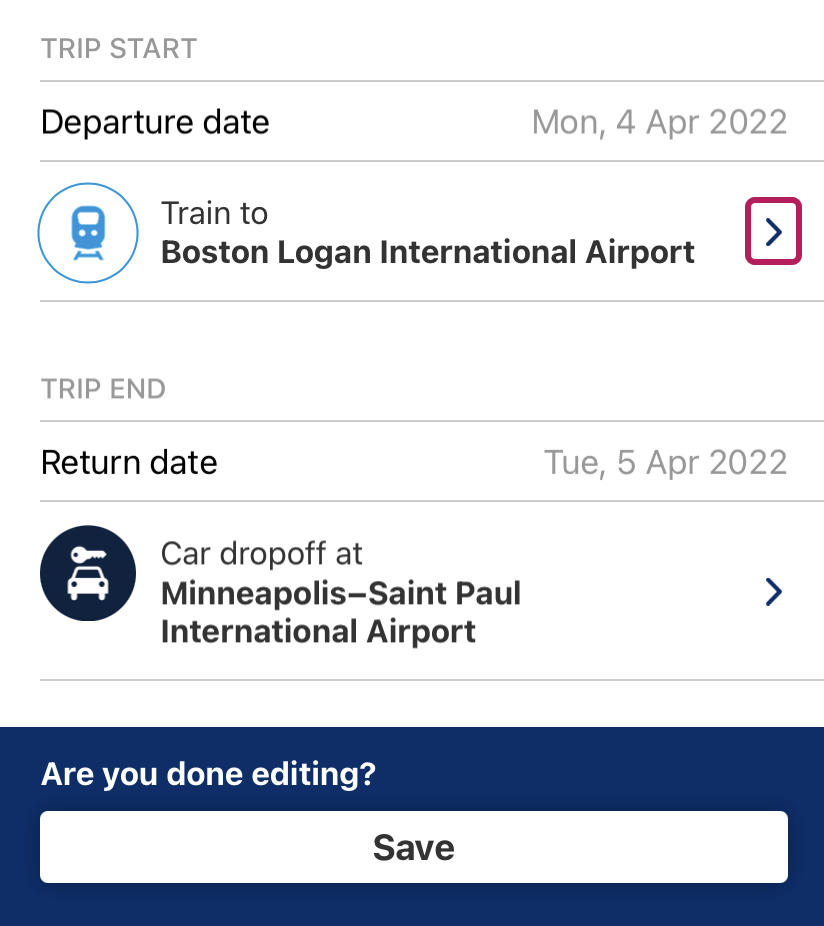
Task: Tap the 'Train to' text
Action: pos(214,213)
